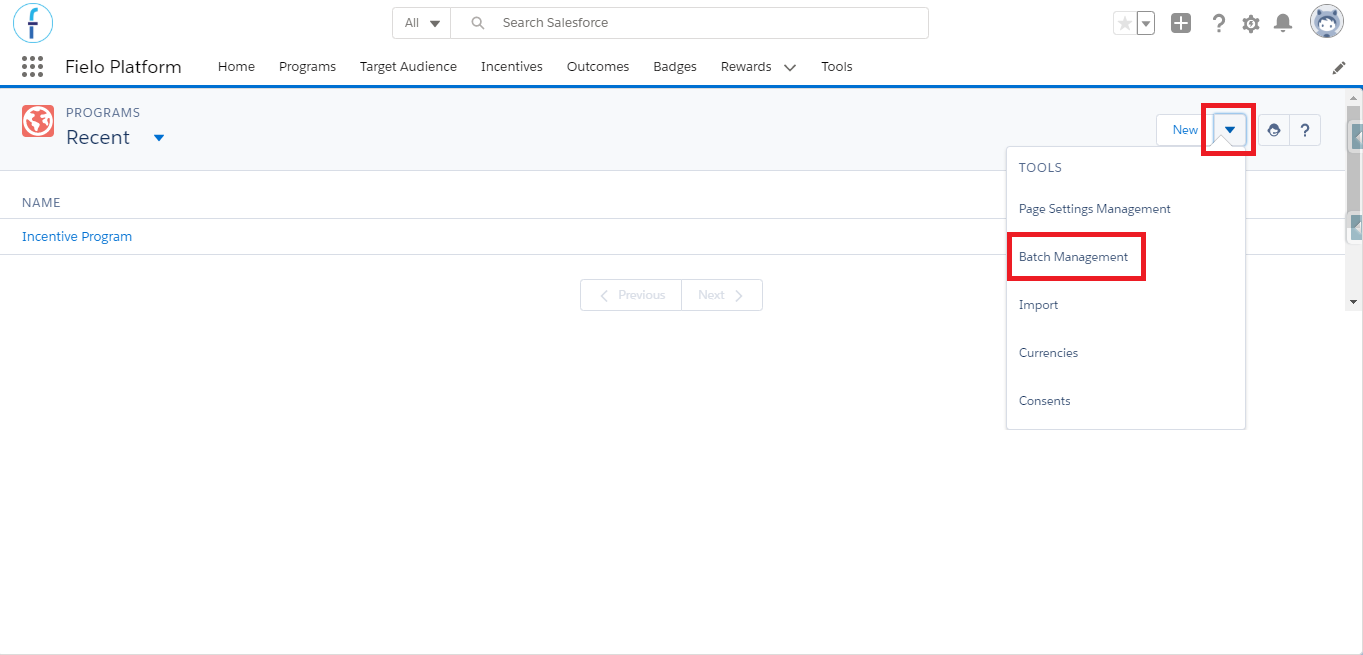Open the user profile avatar
The image size is (1363, 655).
(1327, 22)
